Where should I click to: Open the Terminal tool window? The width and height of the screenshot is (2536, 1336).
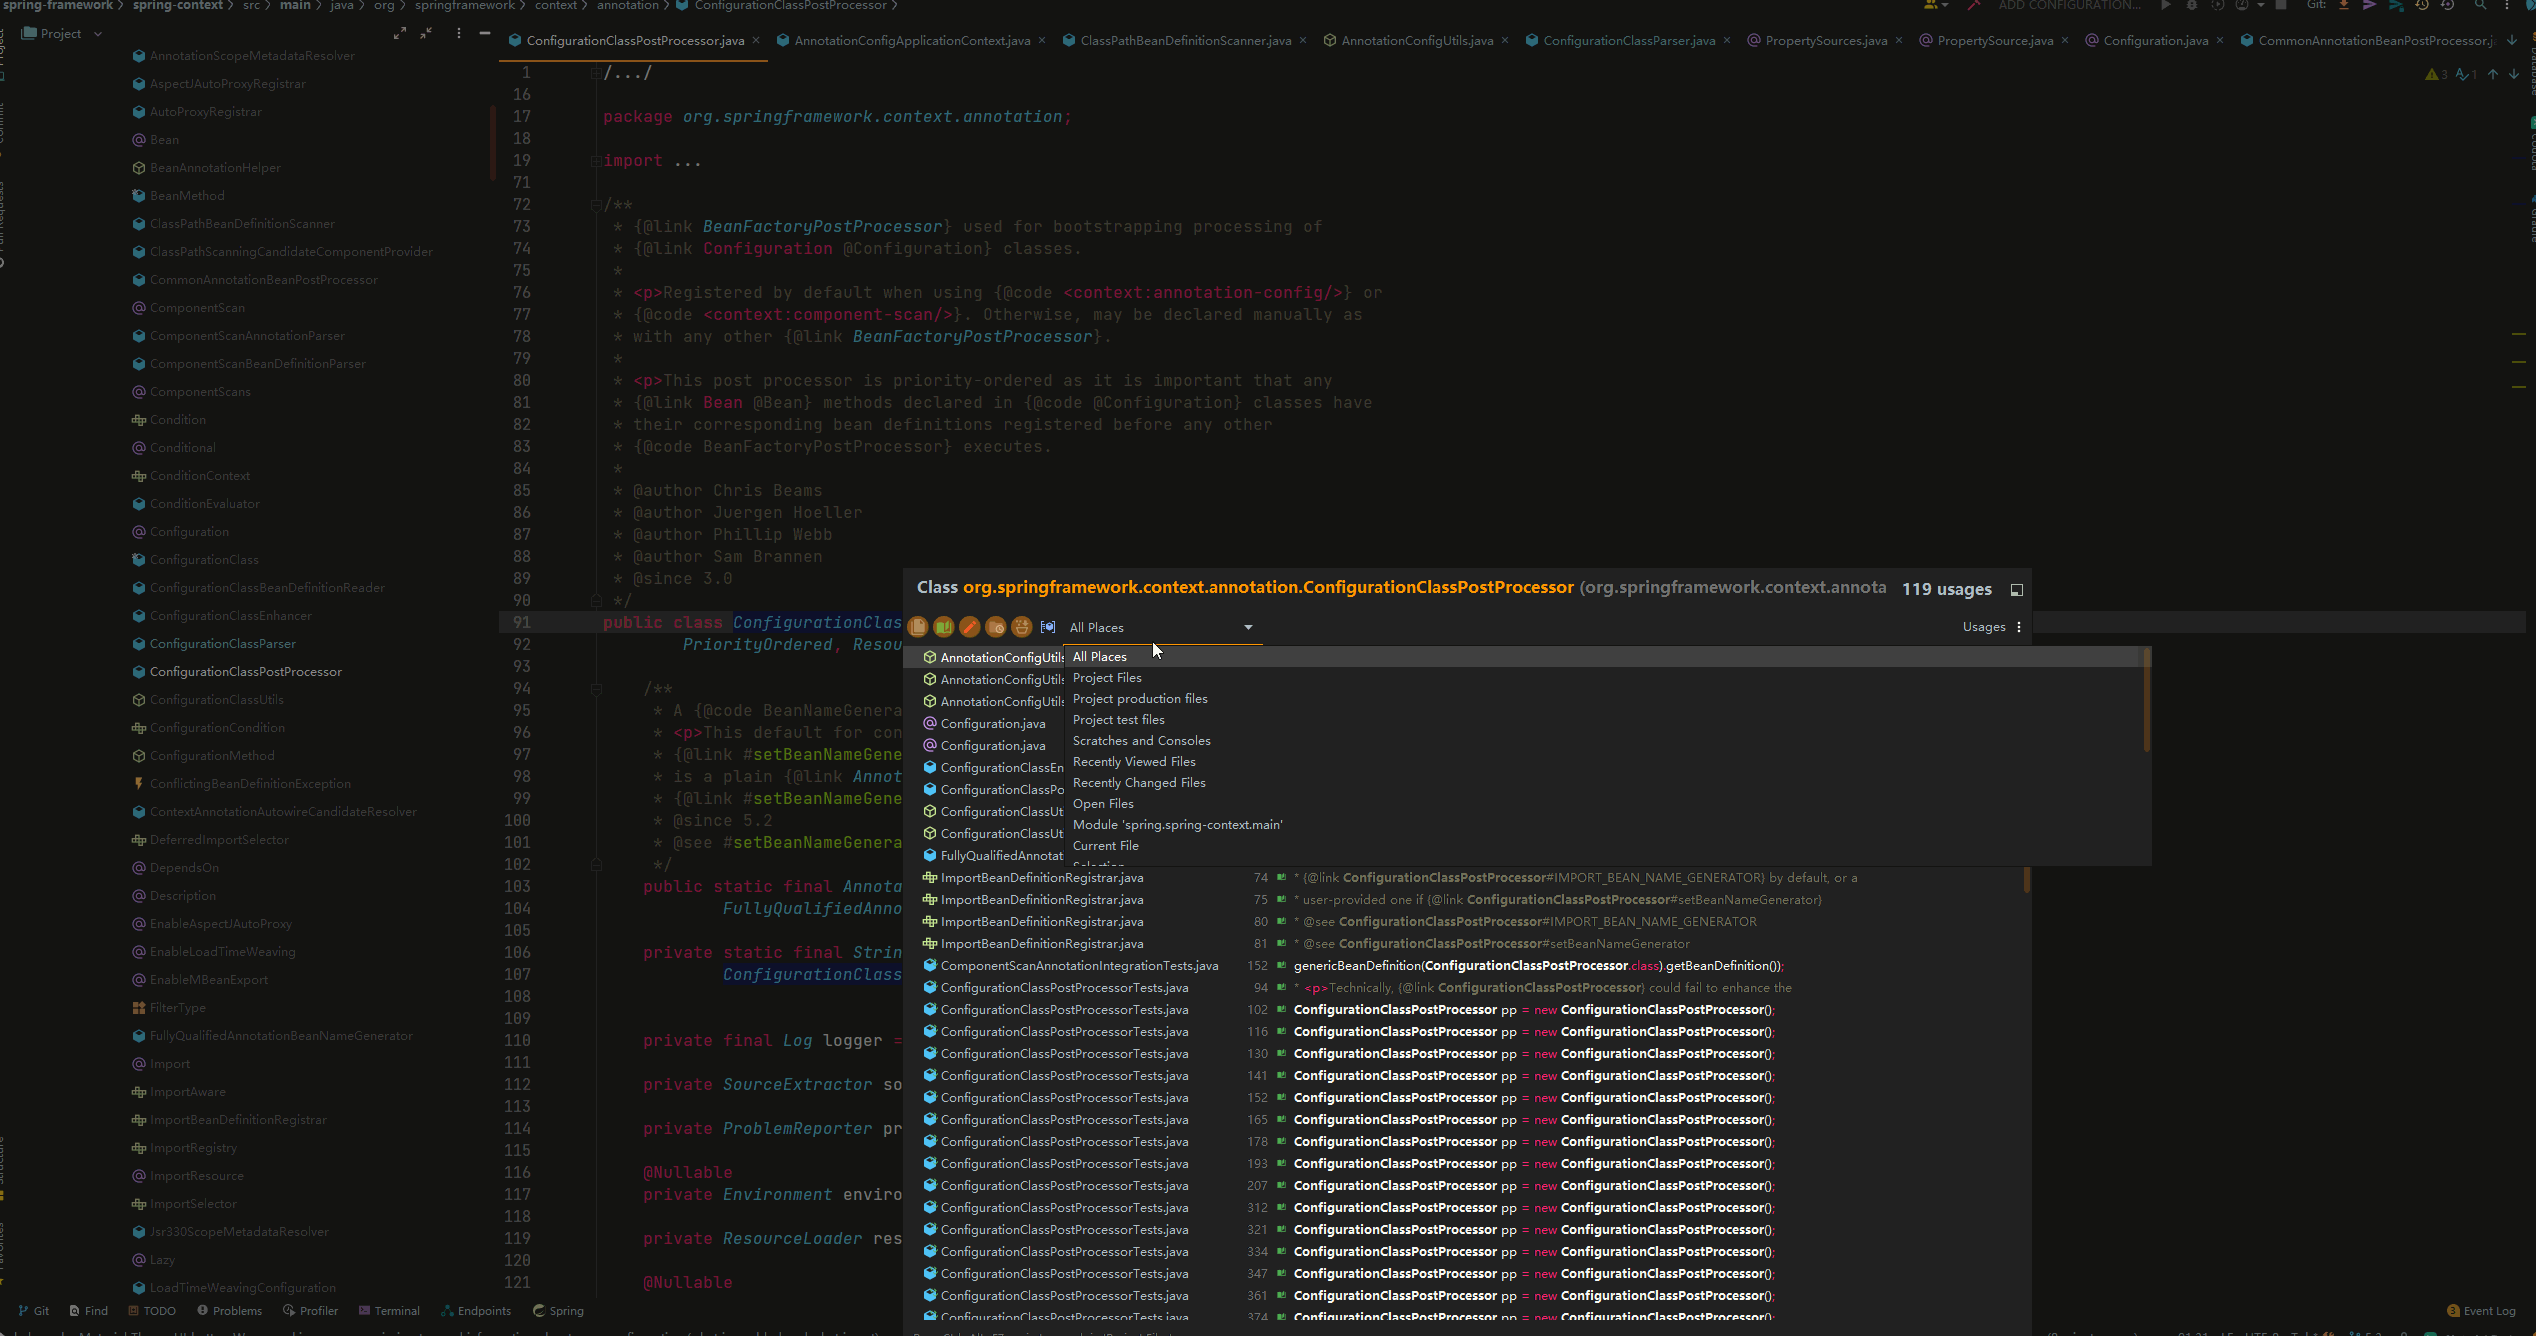pyautogui.click(x=389, y=1311)
